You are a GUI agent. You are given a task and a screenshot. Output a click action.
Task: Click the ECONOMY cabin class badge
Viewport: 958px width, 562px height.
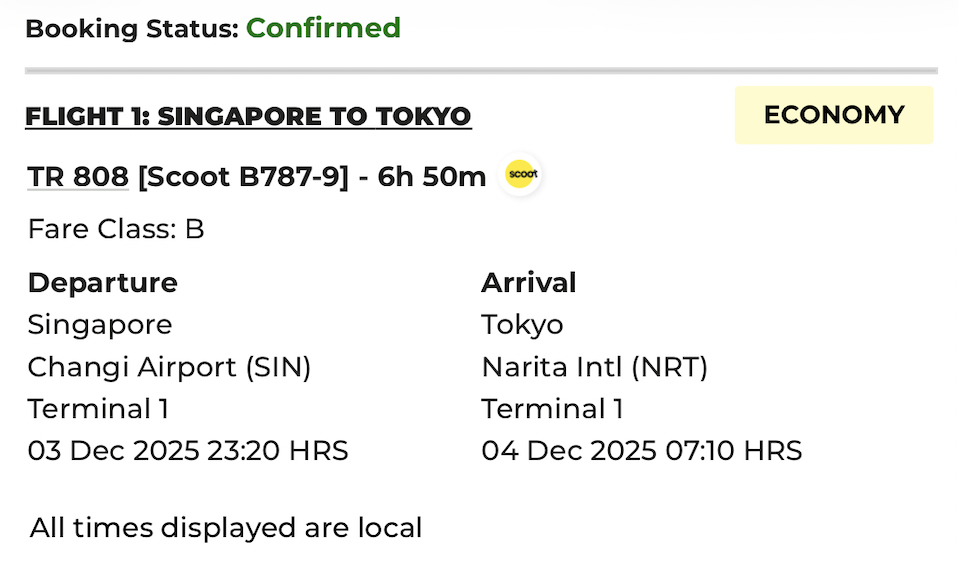coord(834,115)
